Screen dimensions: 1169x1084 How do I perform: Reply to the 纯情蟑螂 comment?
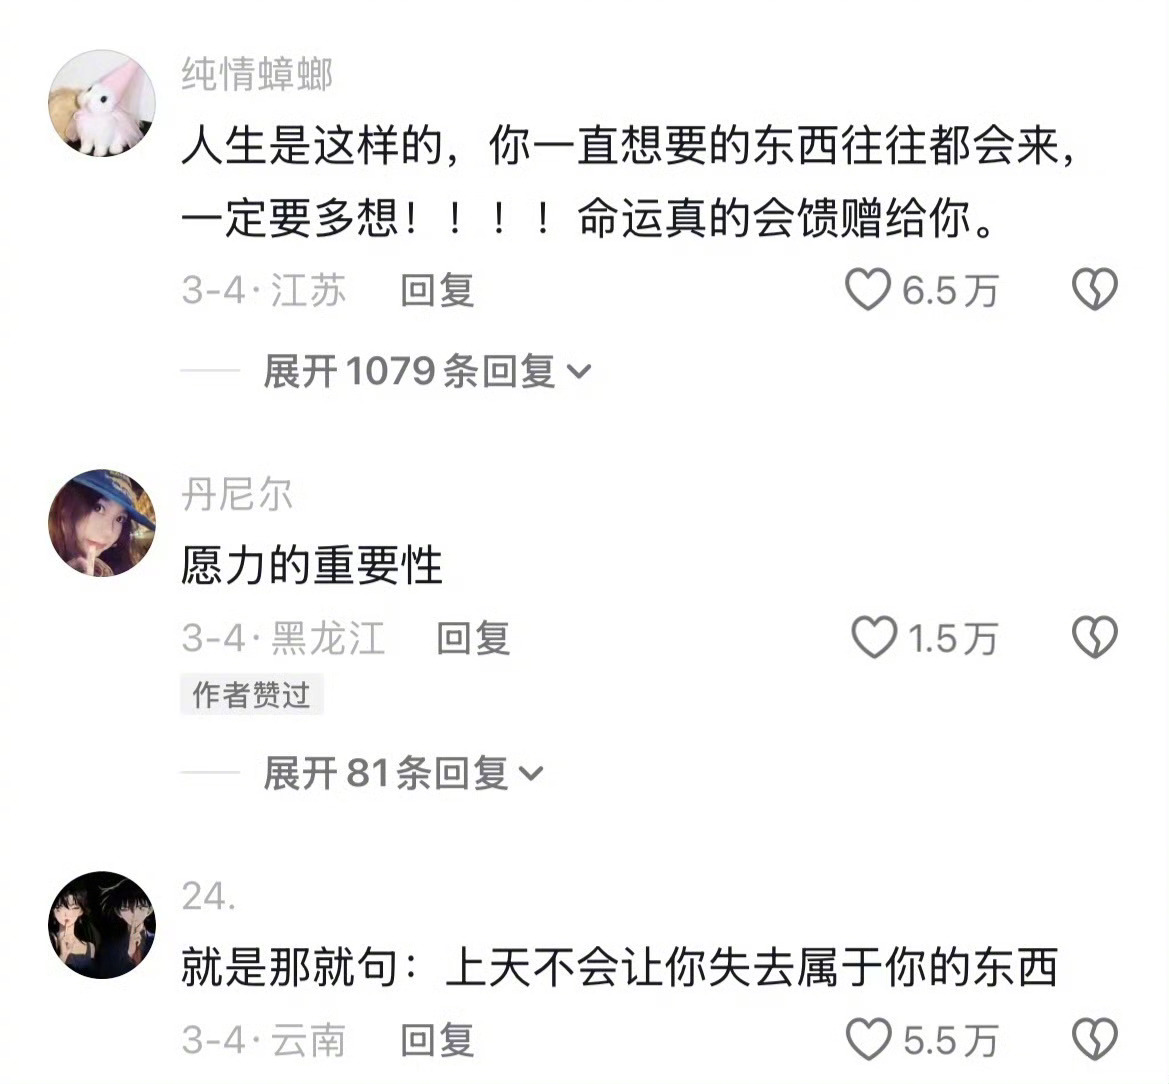click(x=437, y=290)
